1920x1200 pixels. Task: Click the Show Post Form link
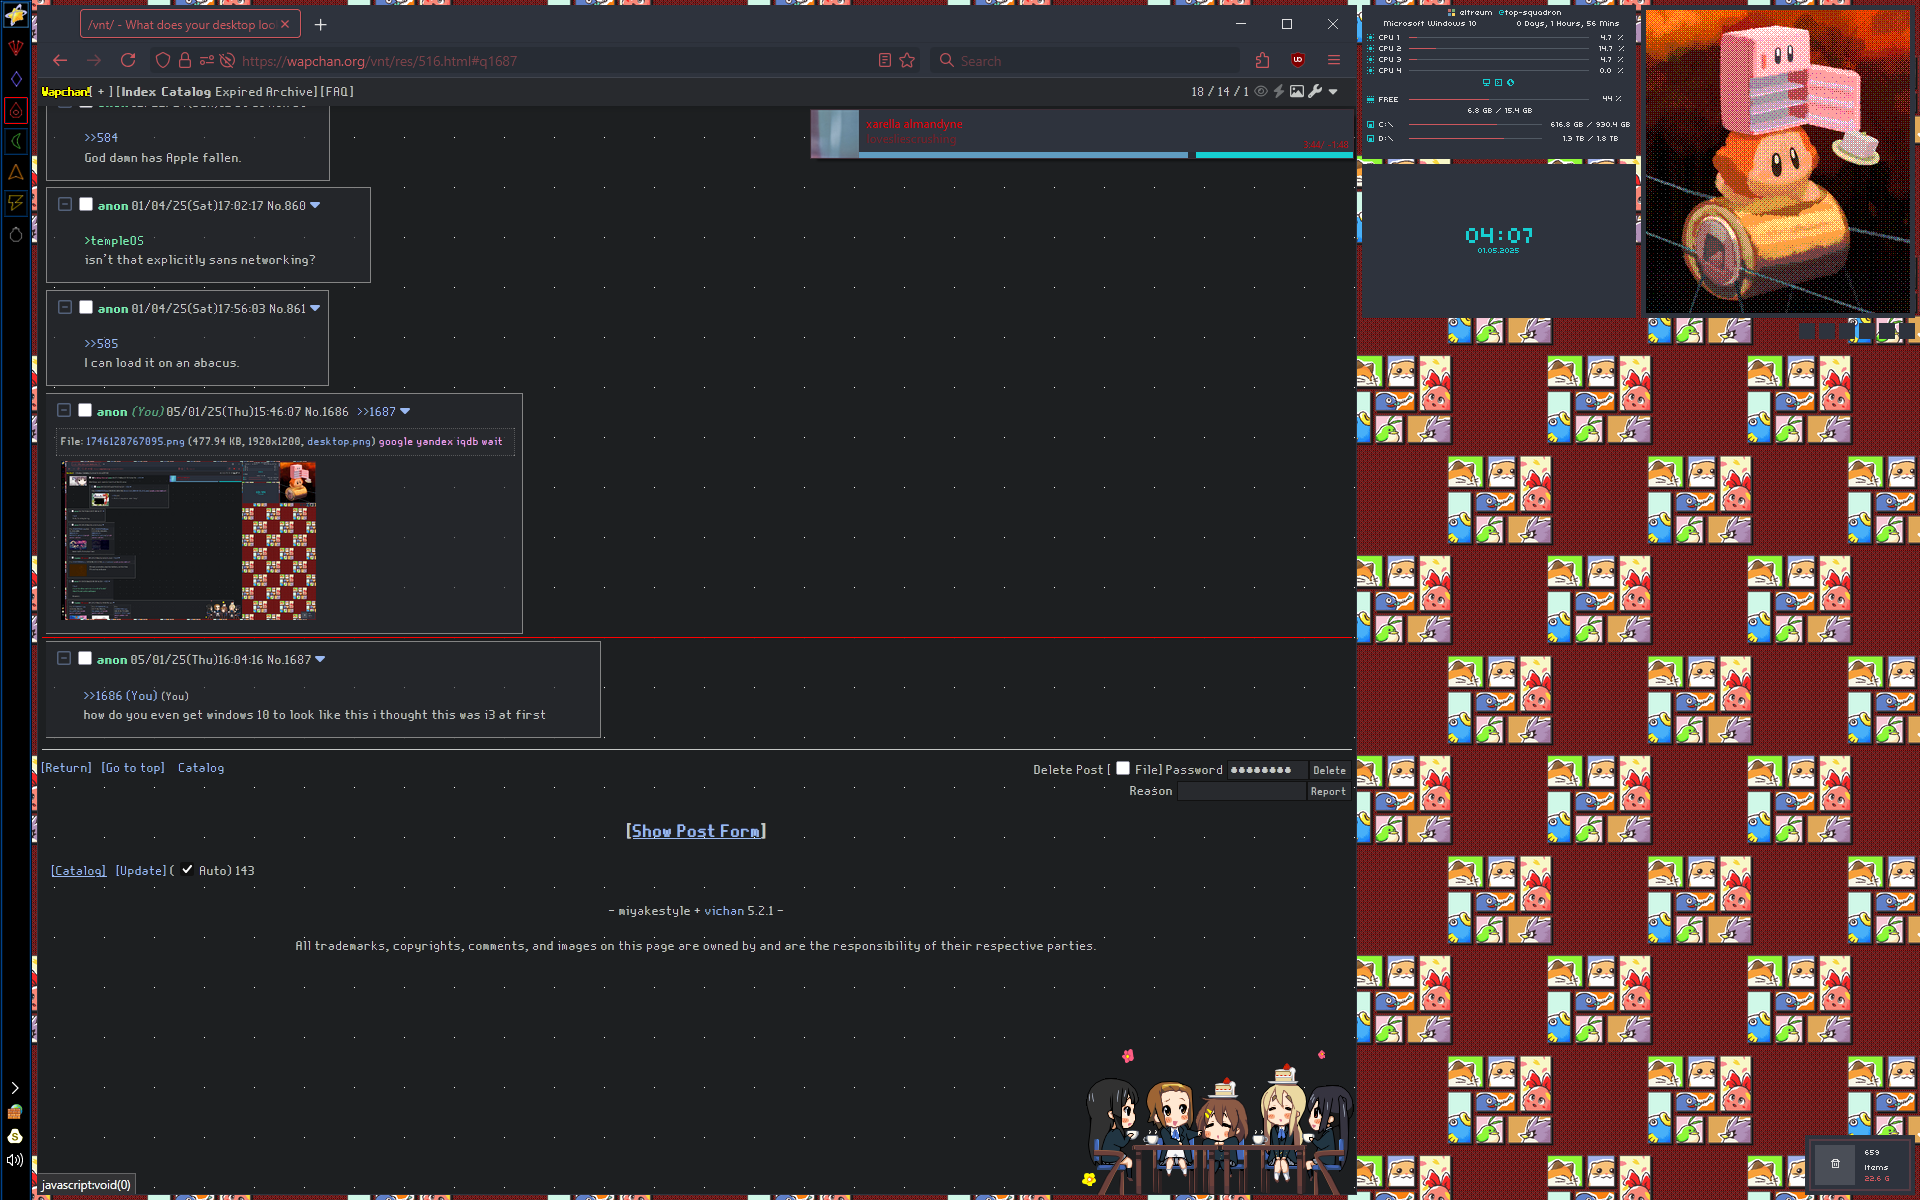(x=695, y=831)
